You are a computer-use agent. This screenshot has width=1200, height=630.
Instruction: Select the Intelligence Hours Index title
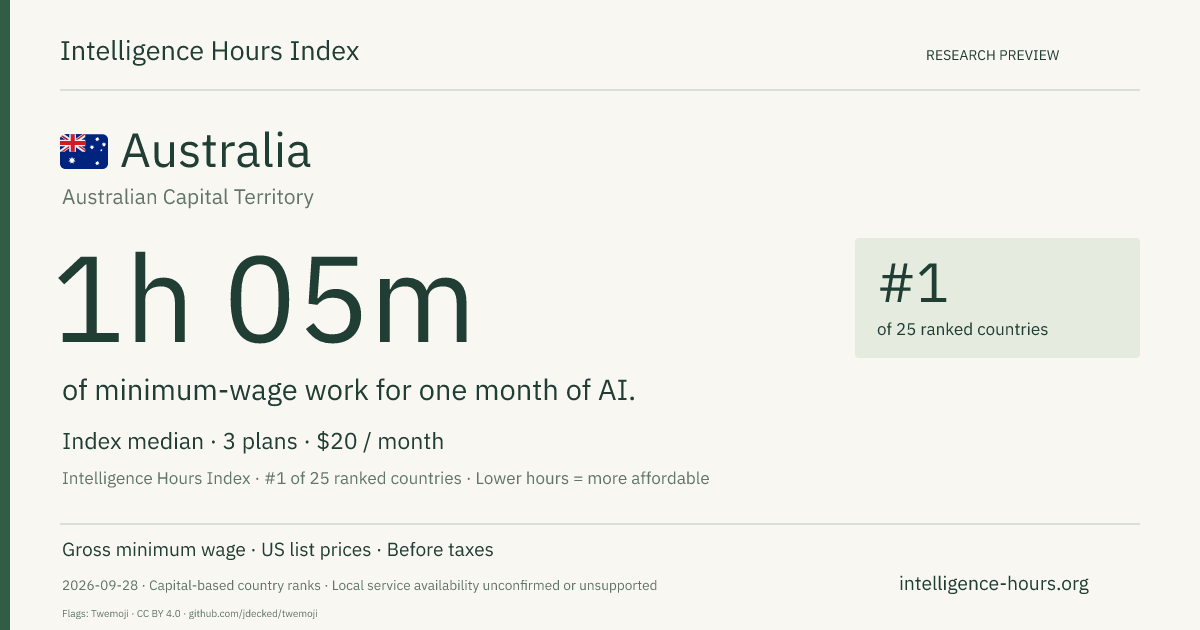point(209,52)
